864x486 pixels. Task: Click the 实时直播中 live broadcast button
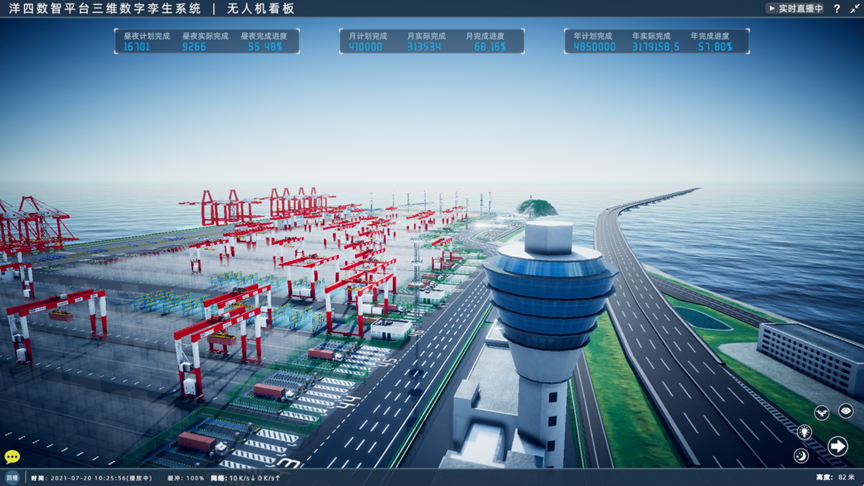click(x=796, y=8)
